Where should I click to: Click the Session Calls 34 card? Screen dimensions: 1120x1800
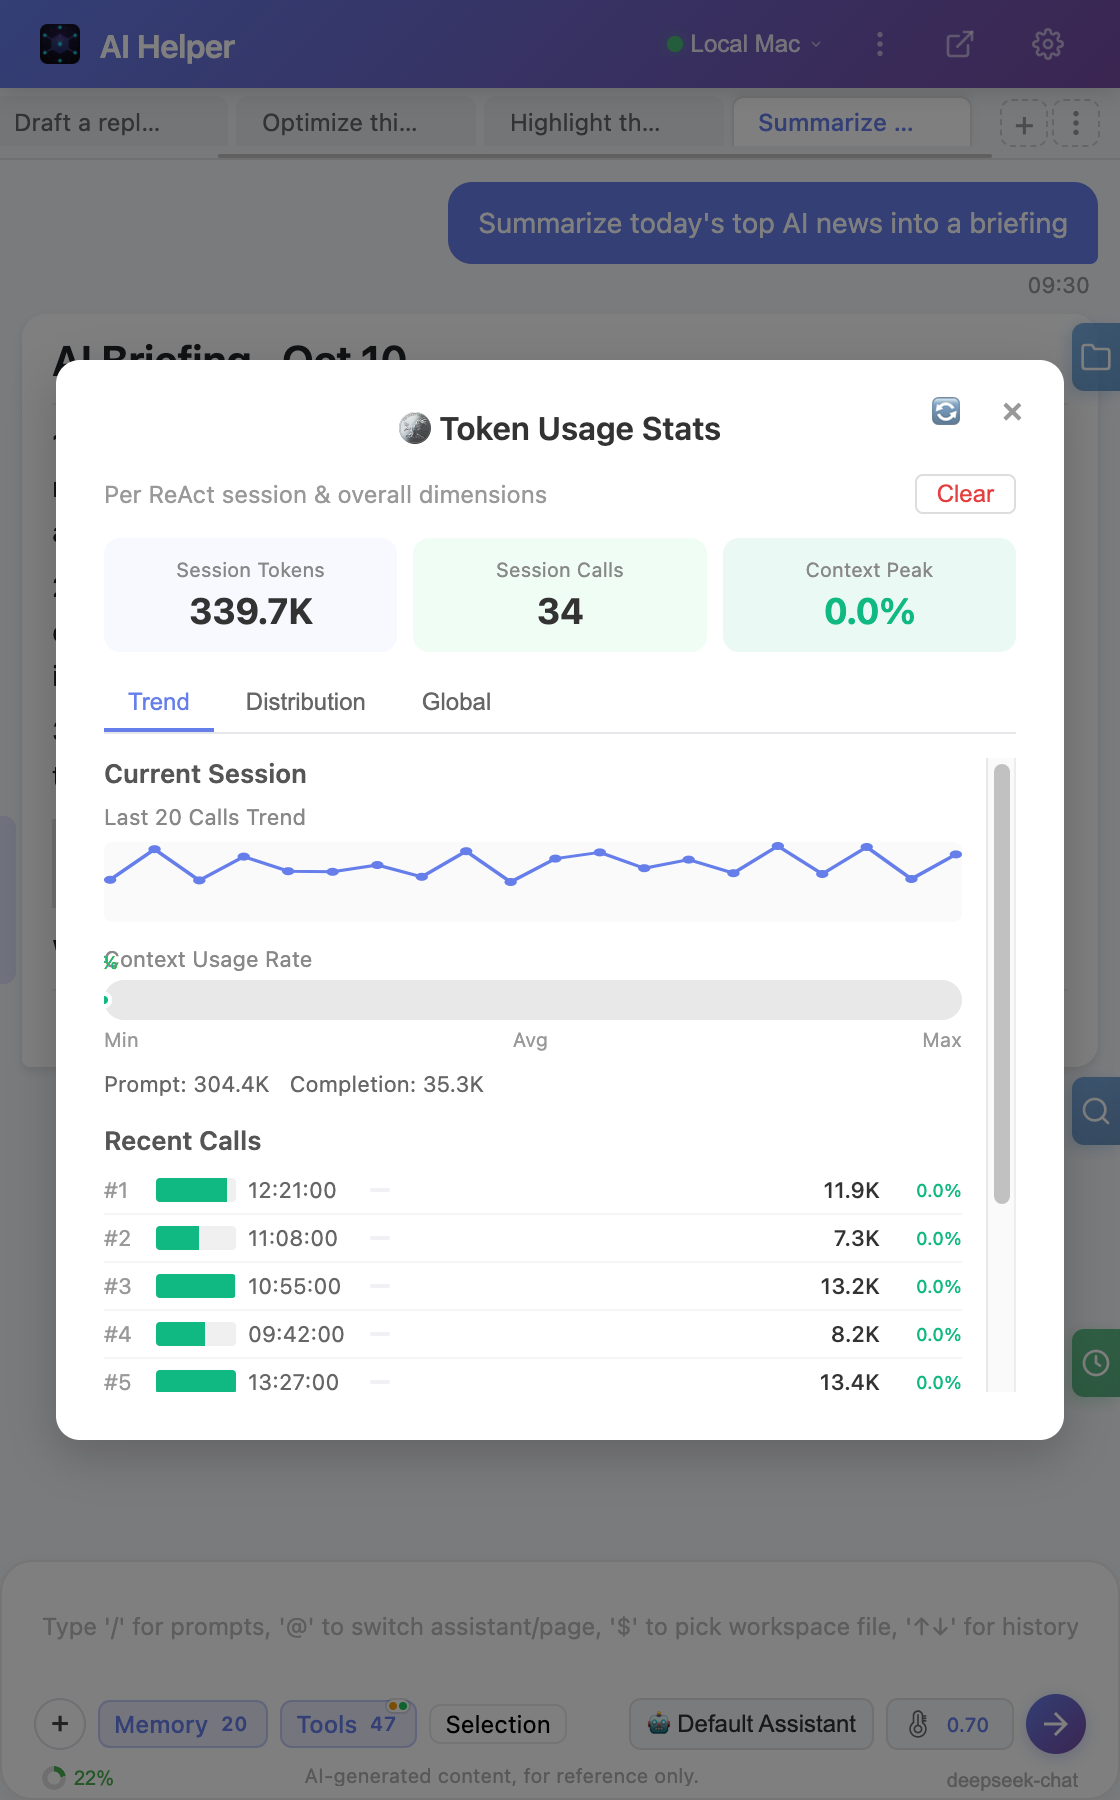tap(560, 595)
